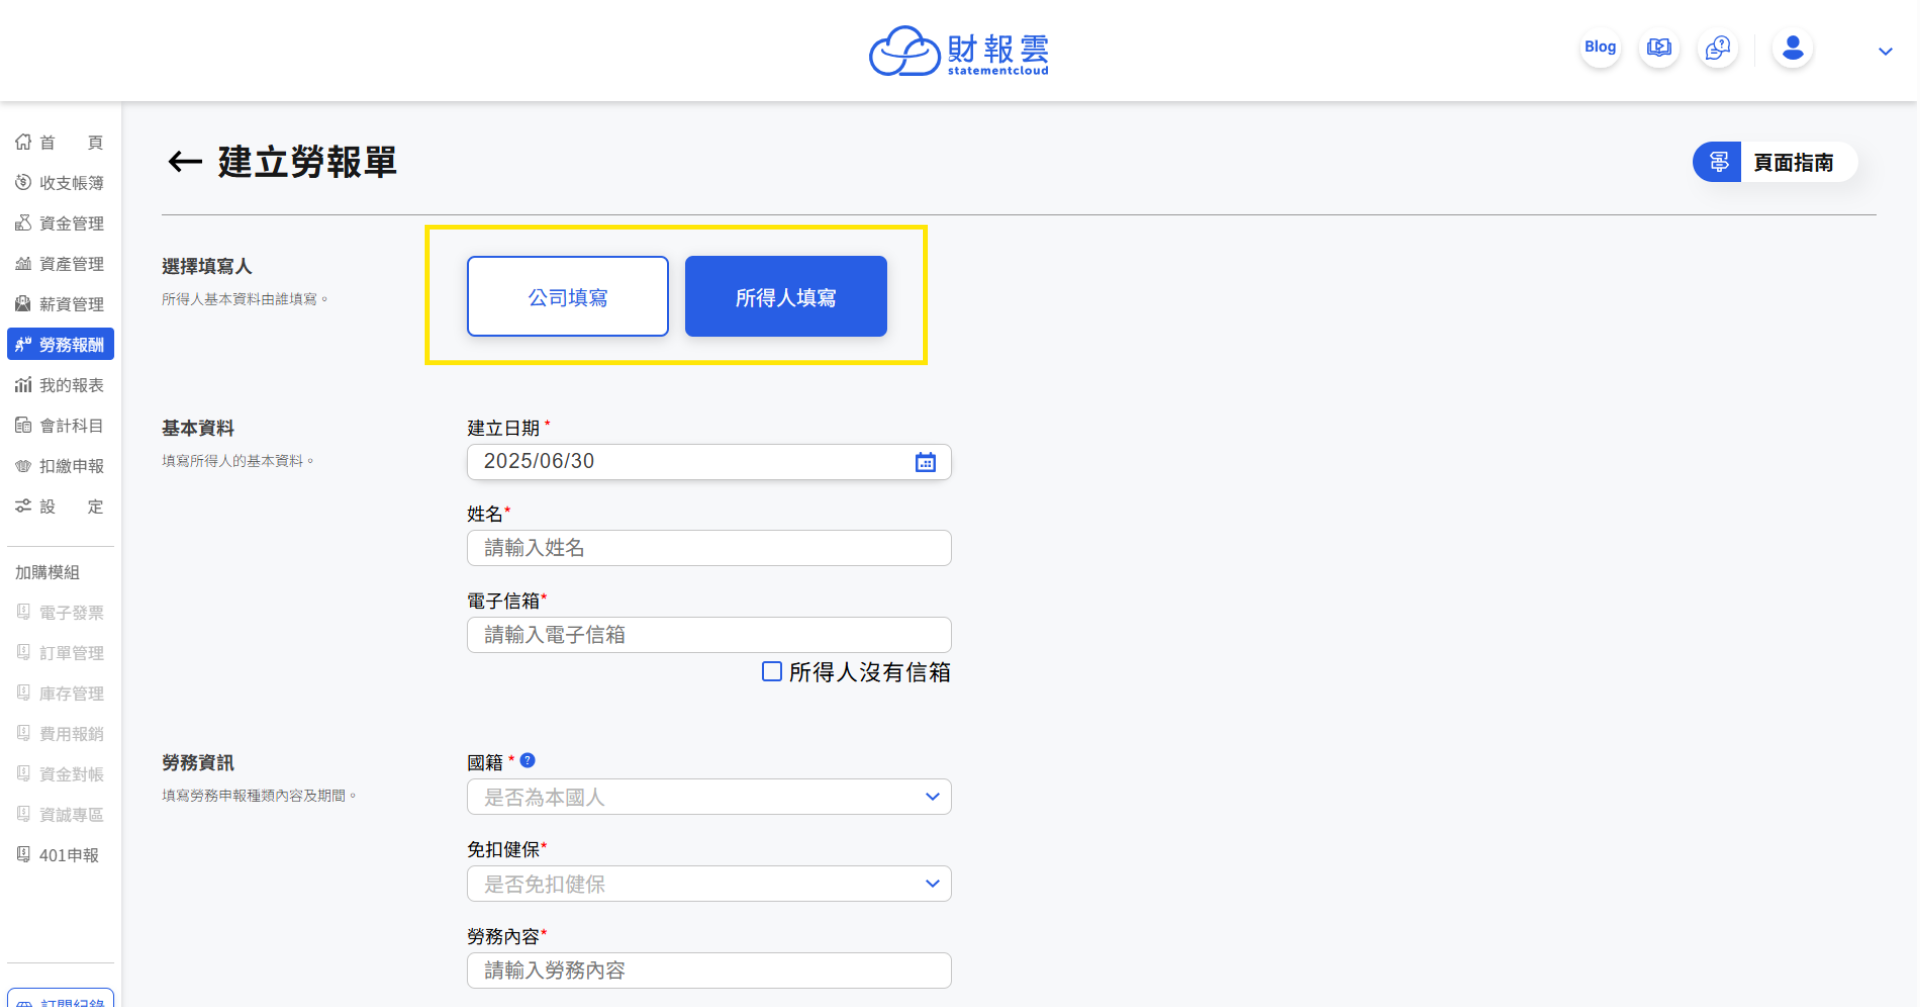
Task: Go to 首頁 in sidebar
Action: pyautogui.click(x=60, y=142)
